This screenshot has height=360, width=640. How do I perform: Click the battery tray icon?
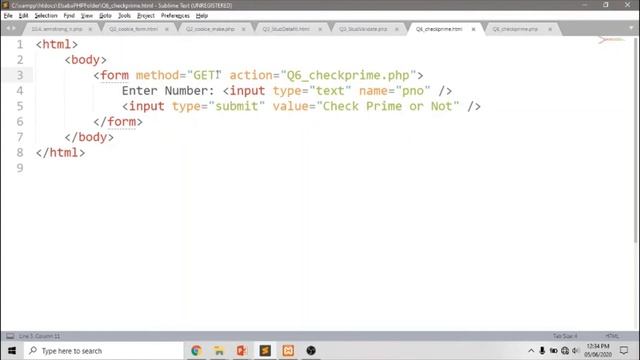point(553,351)
